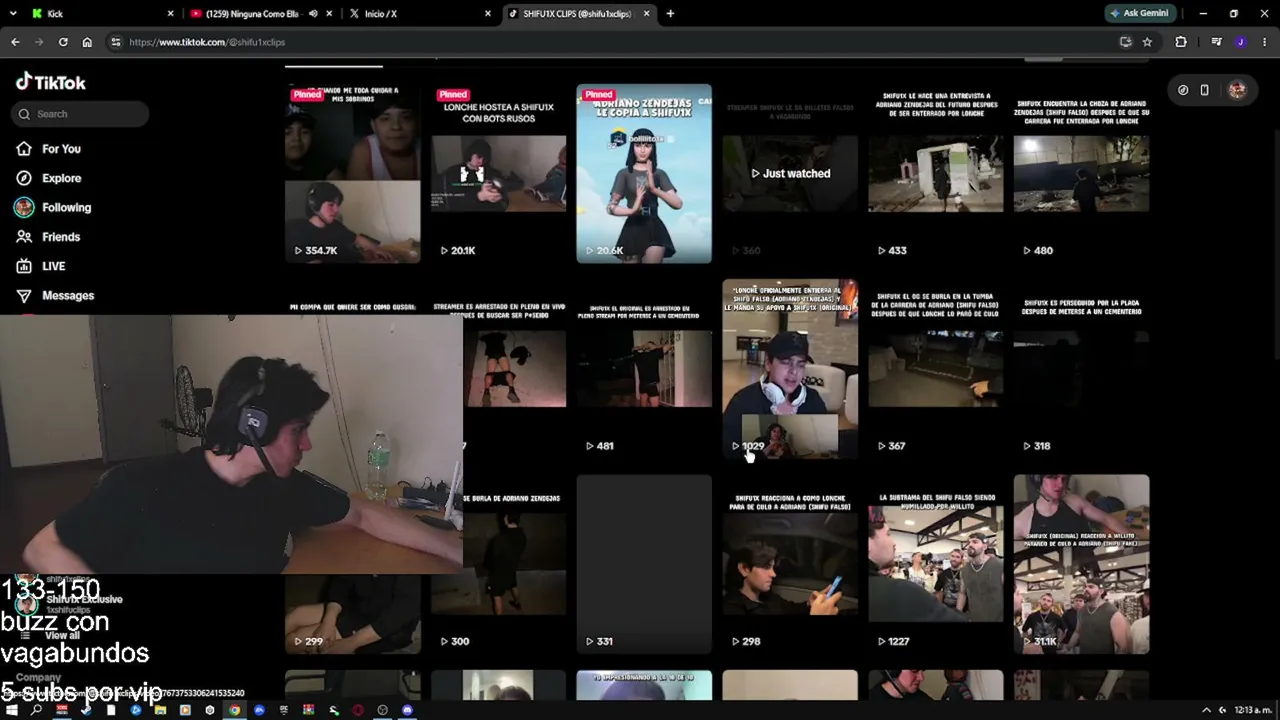Mute the Ninguna Como Ella tab audio
The height and width of the screenshot is (720, 1280).
[x=313, y=14]
